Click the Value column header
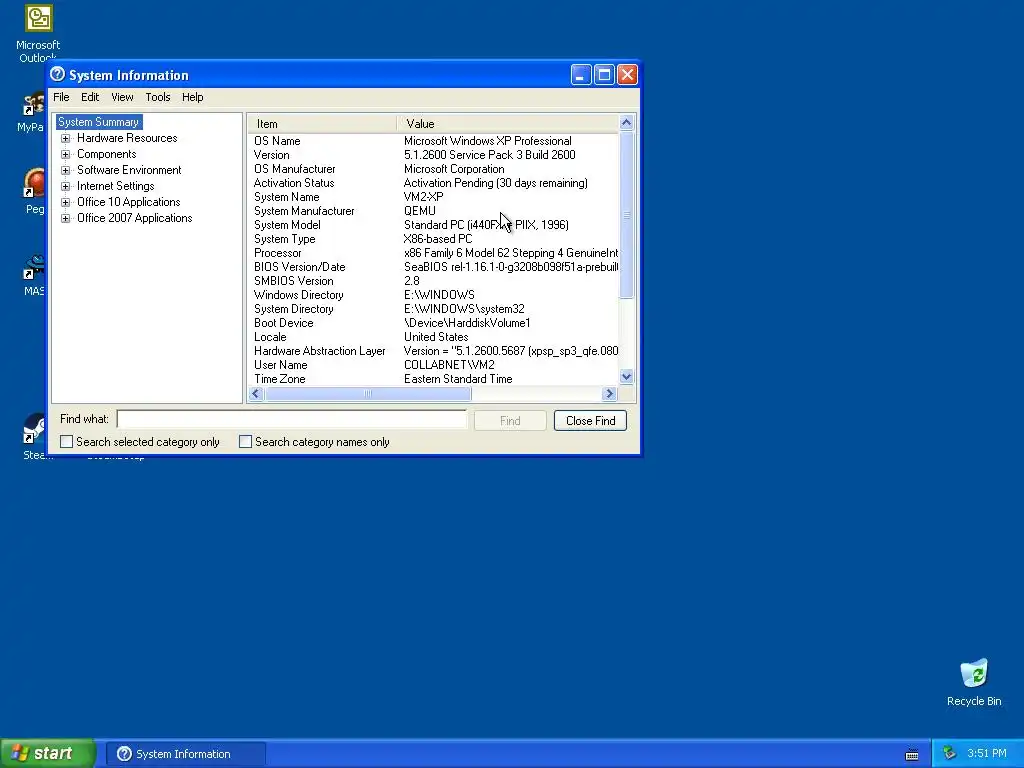This screenshot has width=1024, height=768. click(508, 123)
